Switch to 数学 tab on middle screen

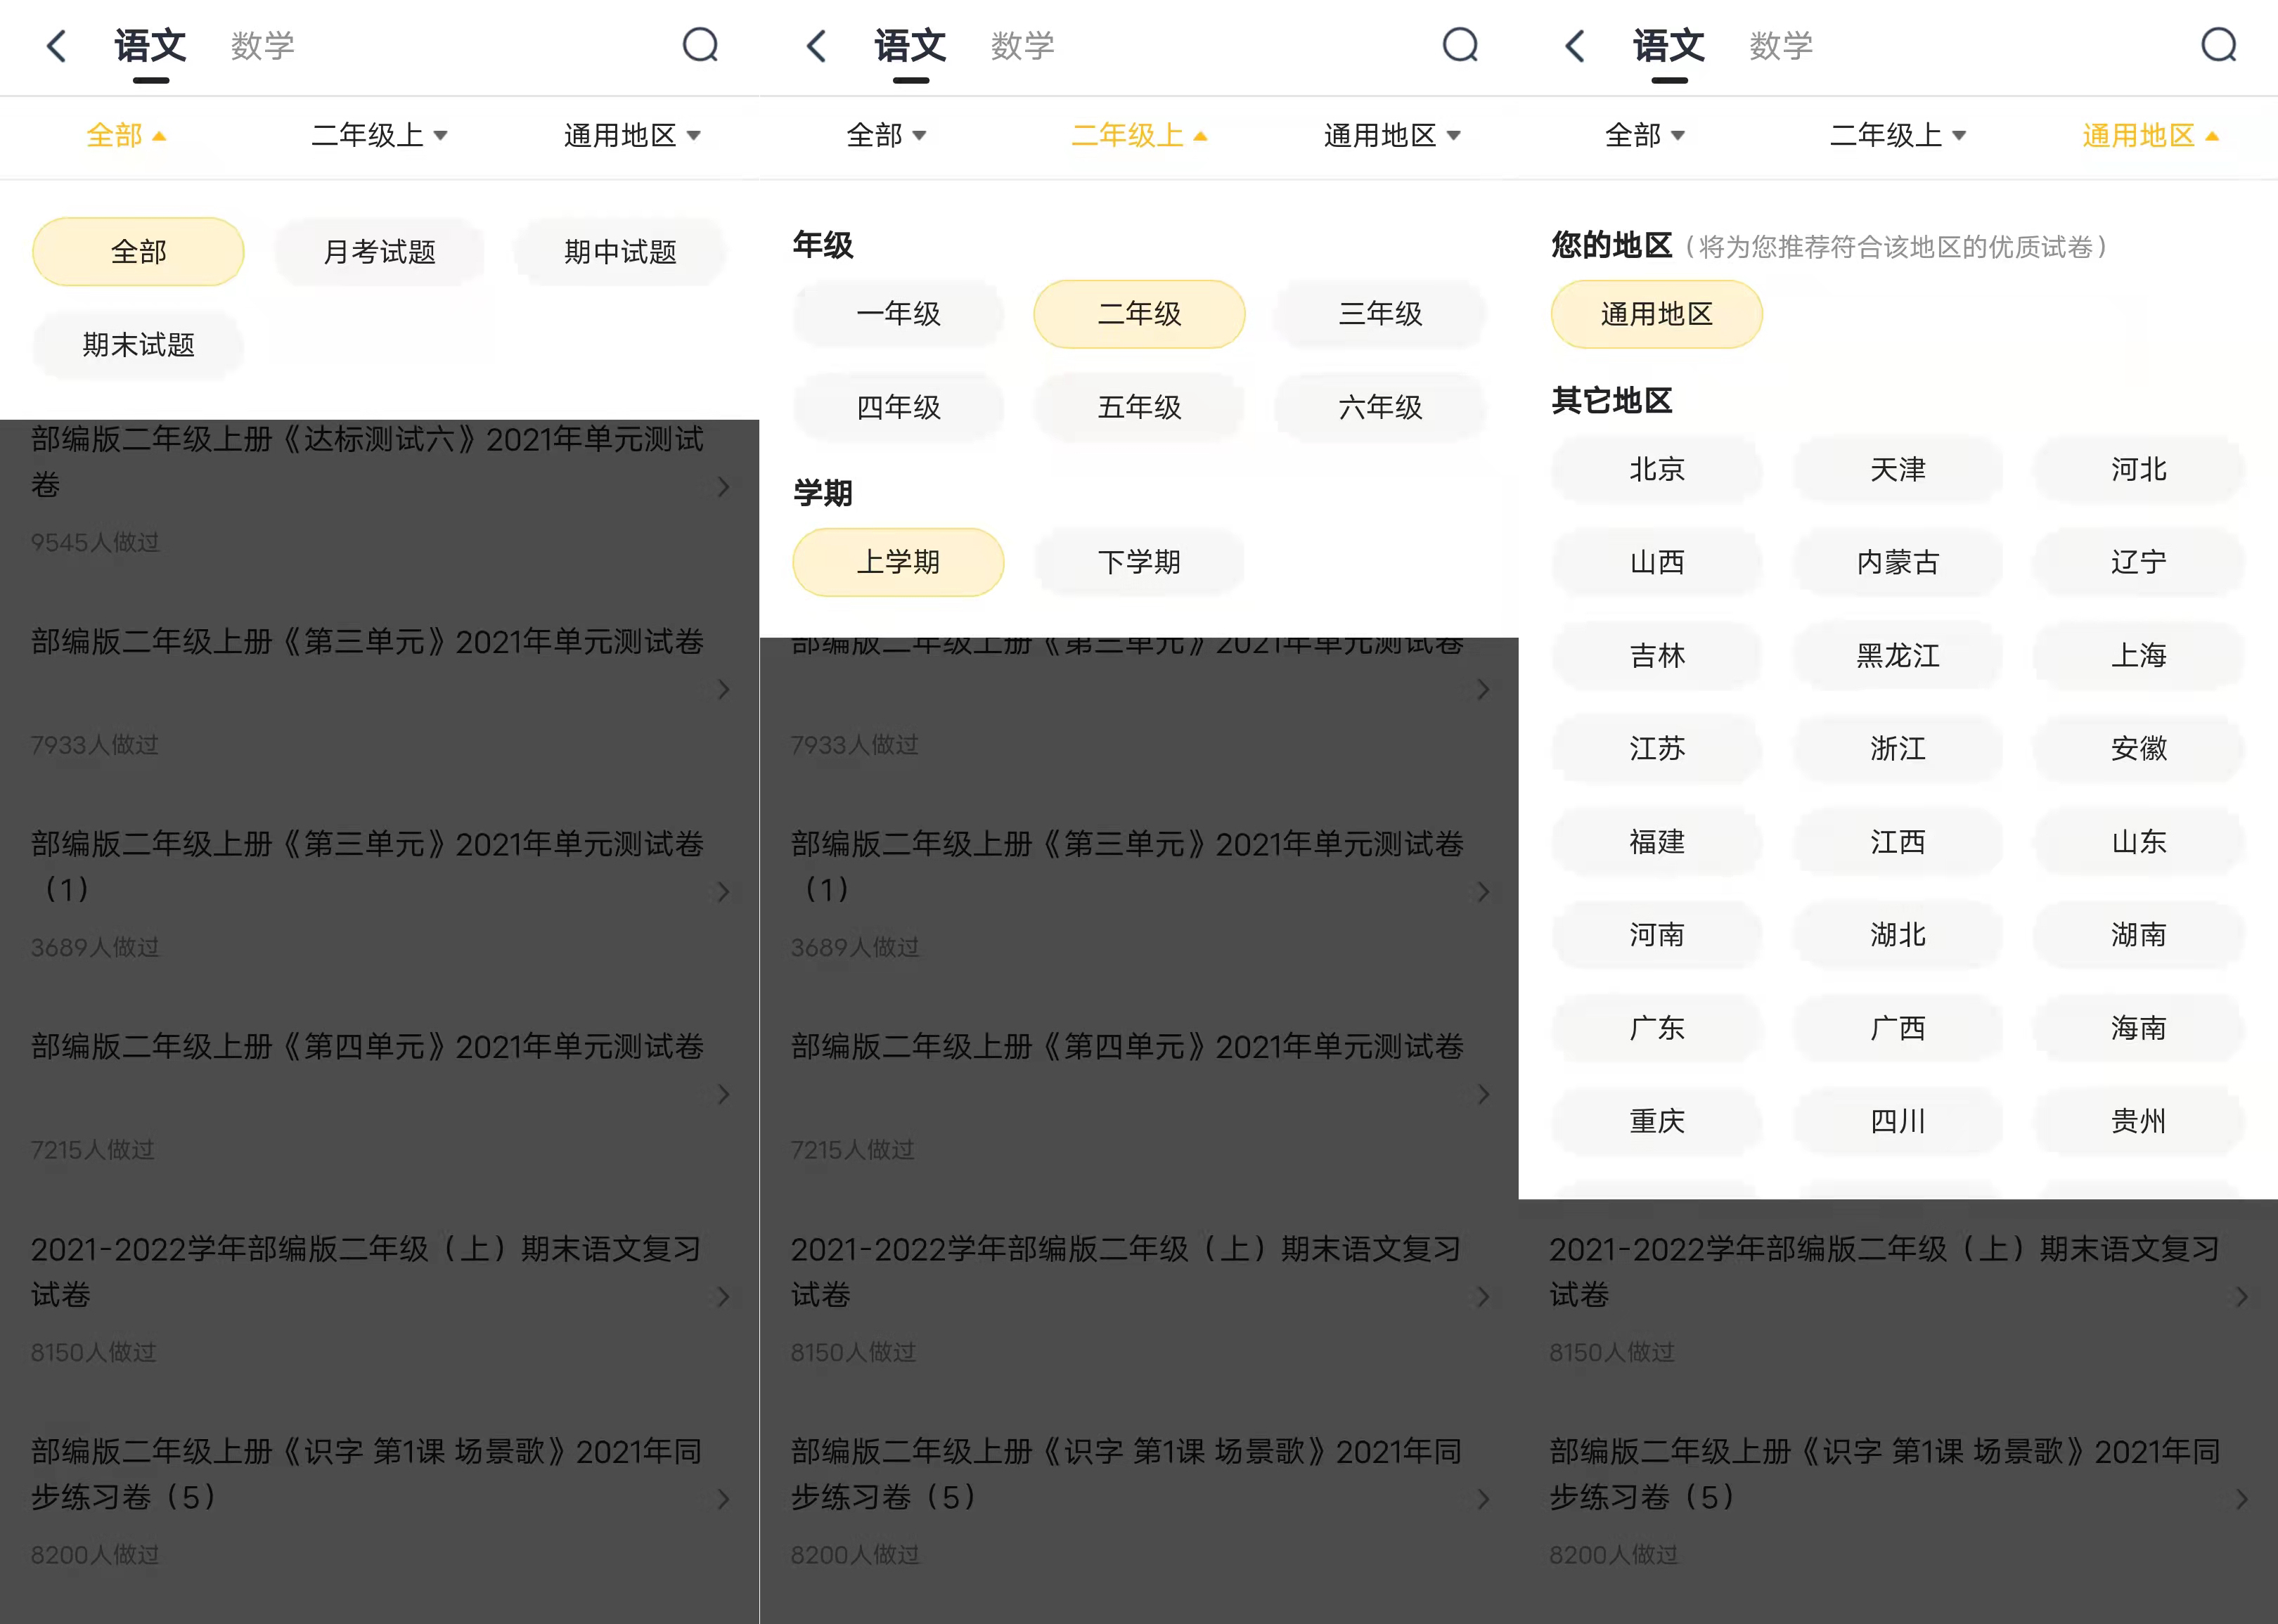pos(1023,46)
